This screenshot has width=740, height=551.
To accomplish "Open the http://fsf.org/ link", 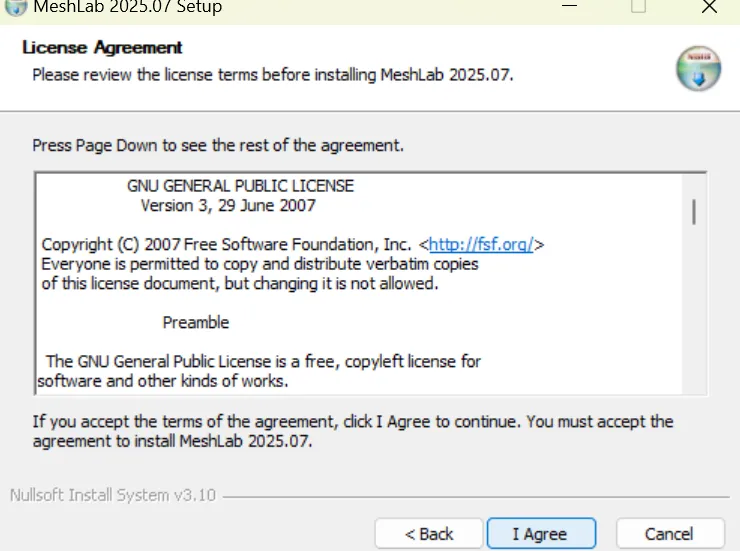I will point(481,244).
